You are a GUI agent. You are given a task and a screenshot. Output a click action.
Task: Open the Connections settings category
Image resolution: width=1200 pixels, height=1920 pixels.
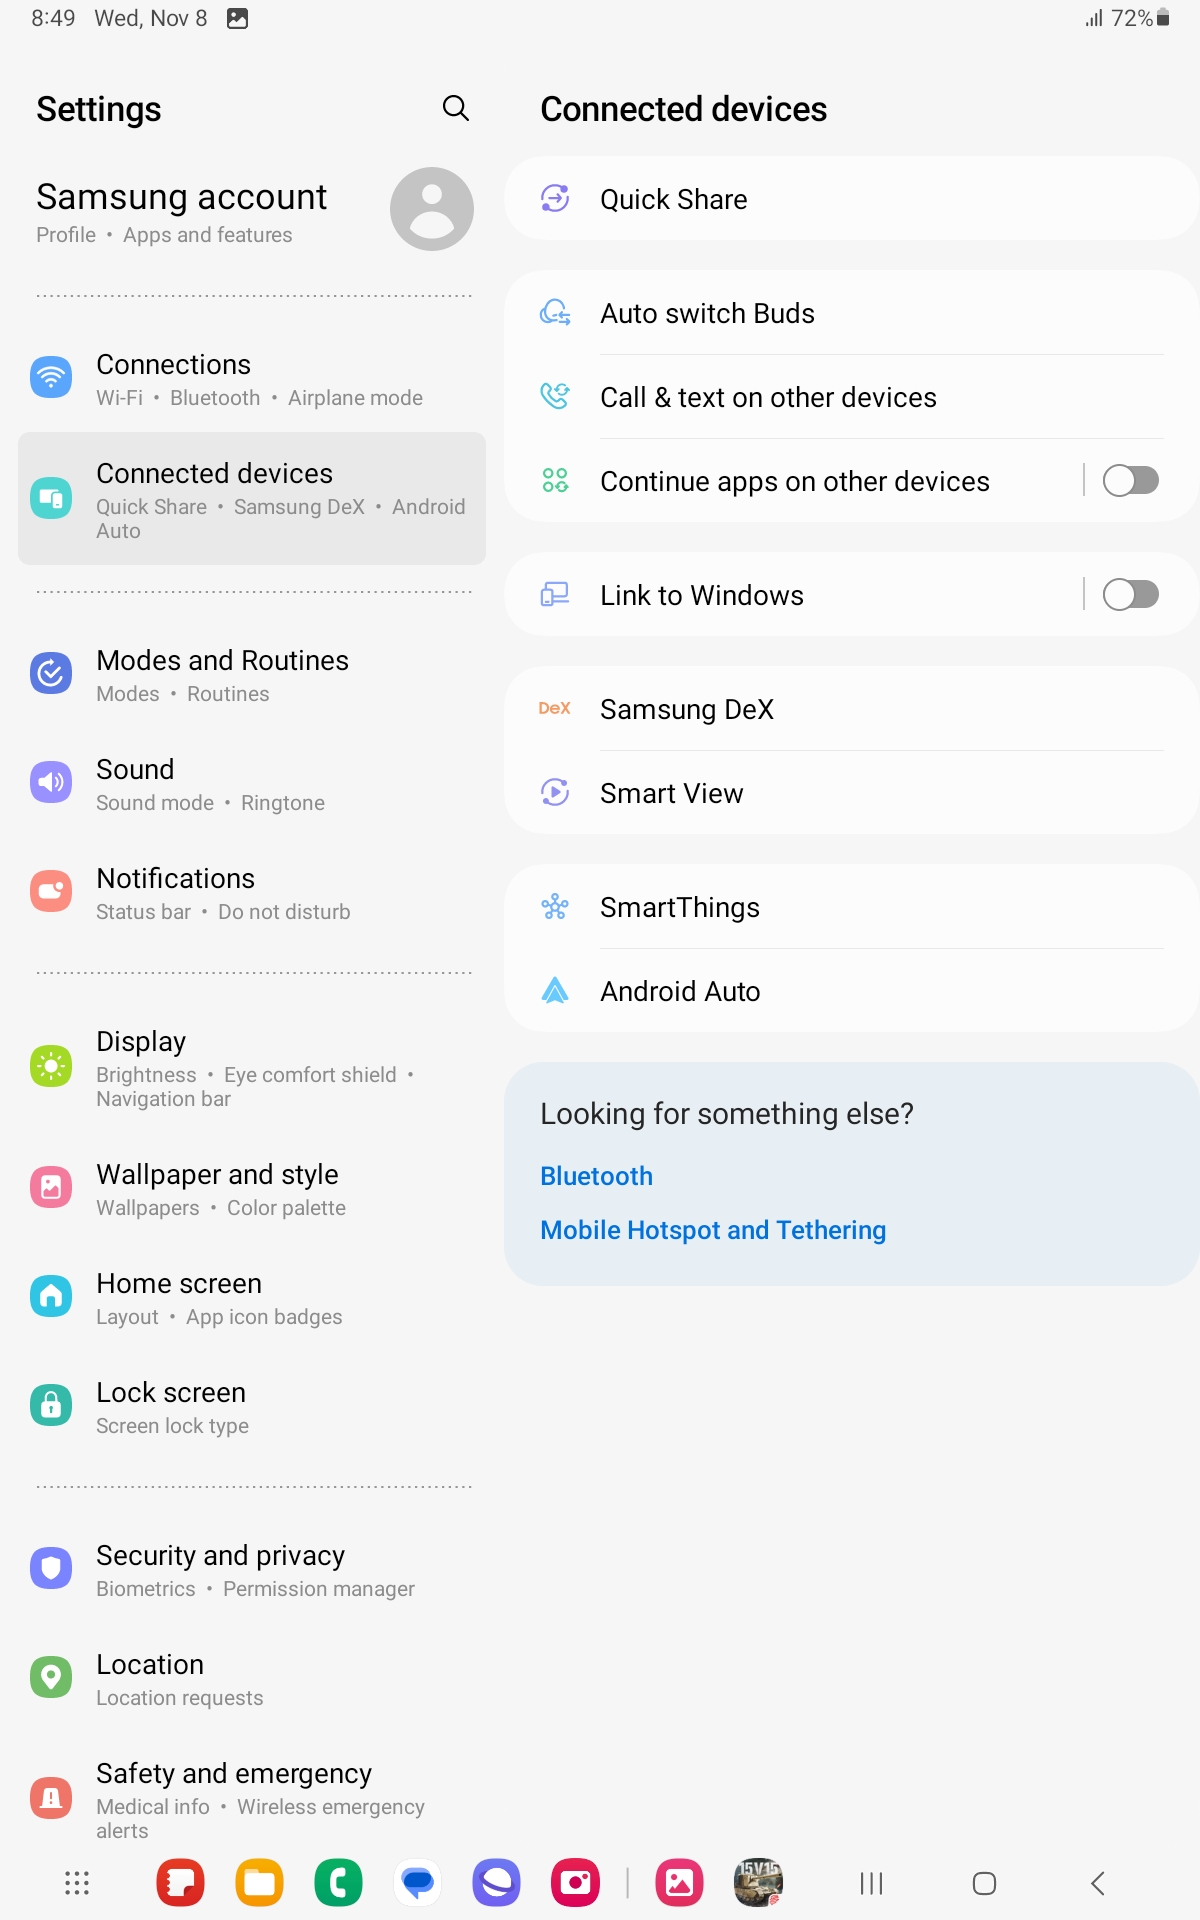pos(252,379)
